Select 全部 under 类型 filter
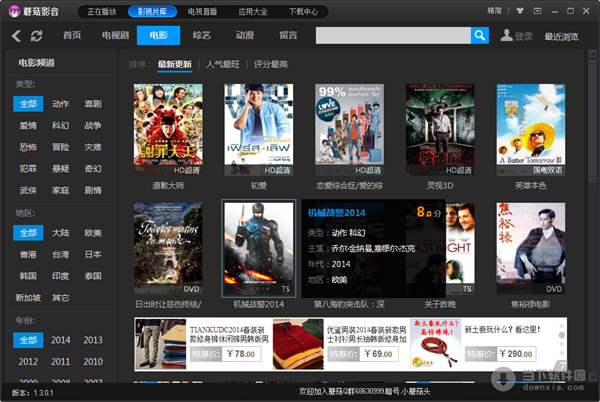 click(x=28, y=104)
